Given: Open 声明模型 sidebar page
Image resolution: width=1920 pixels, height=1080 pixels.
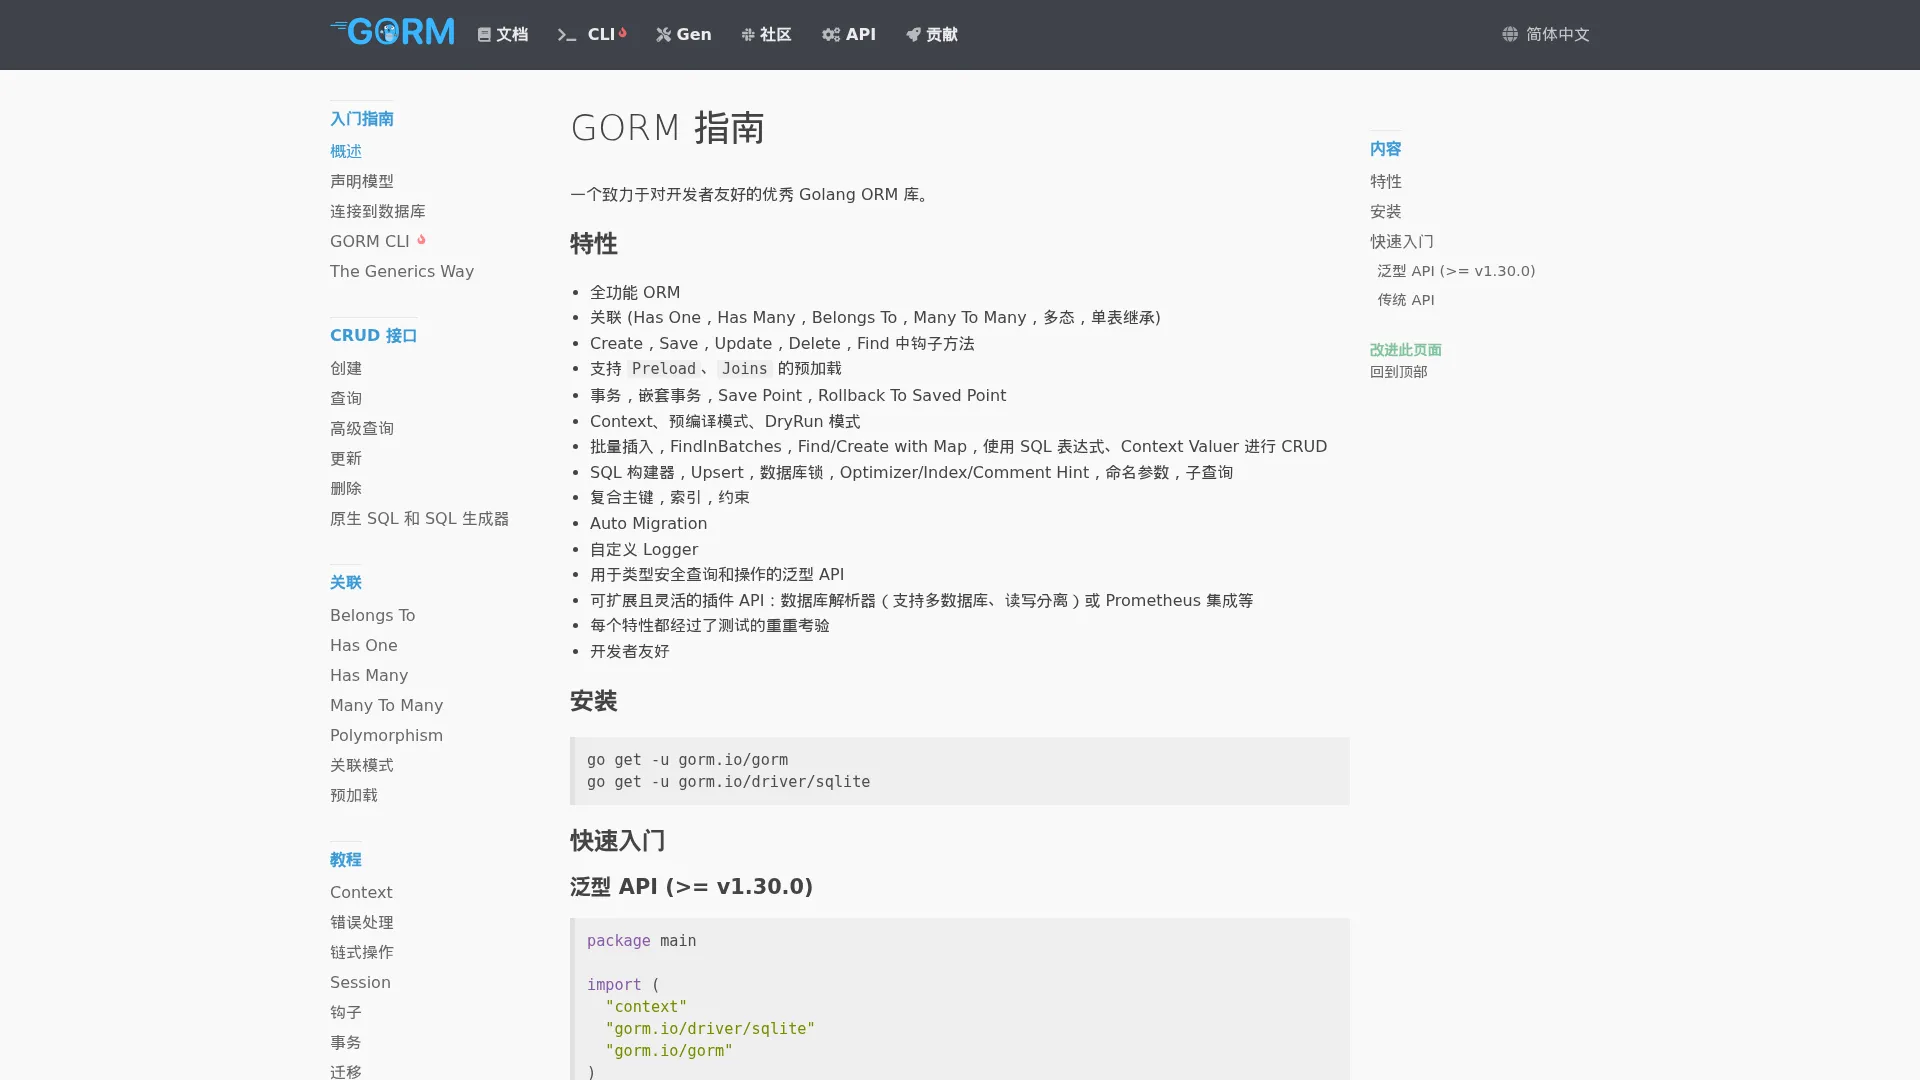Looking at the screenshot, I should pos(362,181).
